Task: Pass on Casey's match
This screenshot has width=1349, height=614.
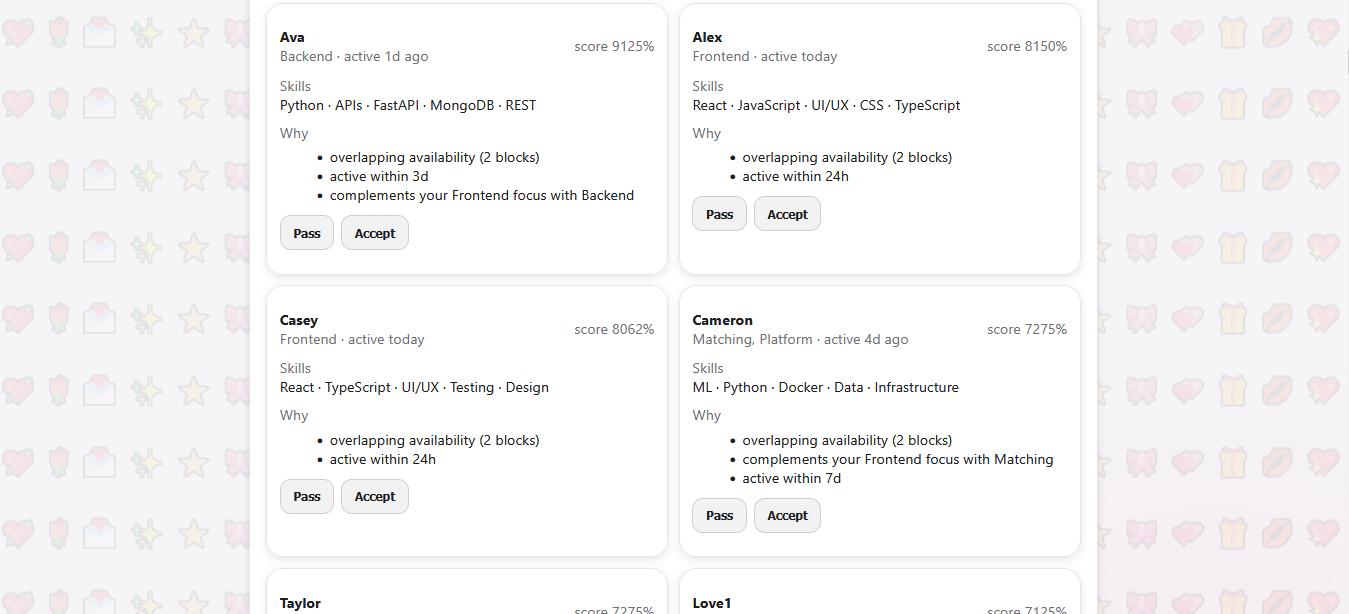Action: pos(307,496)
